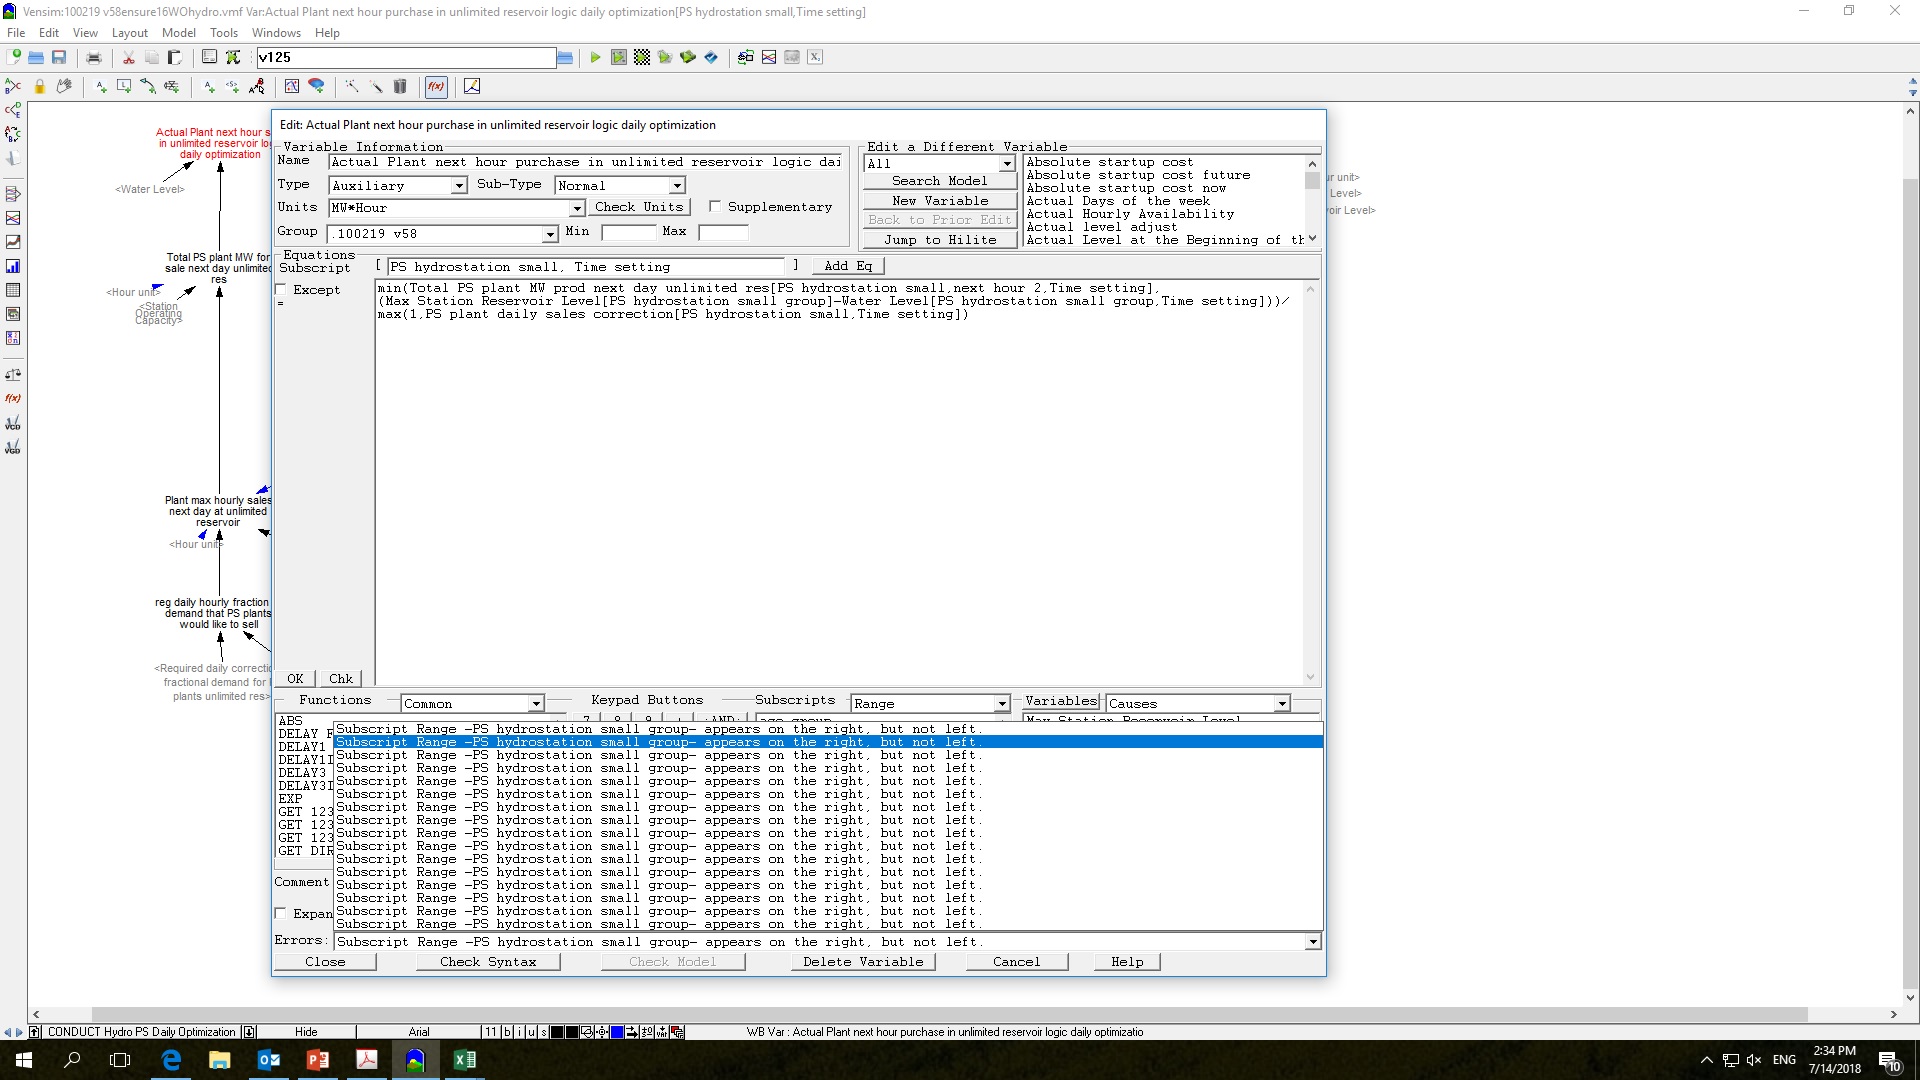The height and width of the screenshot is (1080, 1920).
Task: Open the Layout menu
Action: pos(130,32)
